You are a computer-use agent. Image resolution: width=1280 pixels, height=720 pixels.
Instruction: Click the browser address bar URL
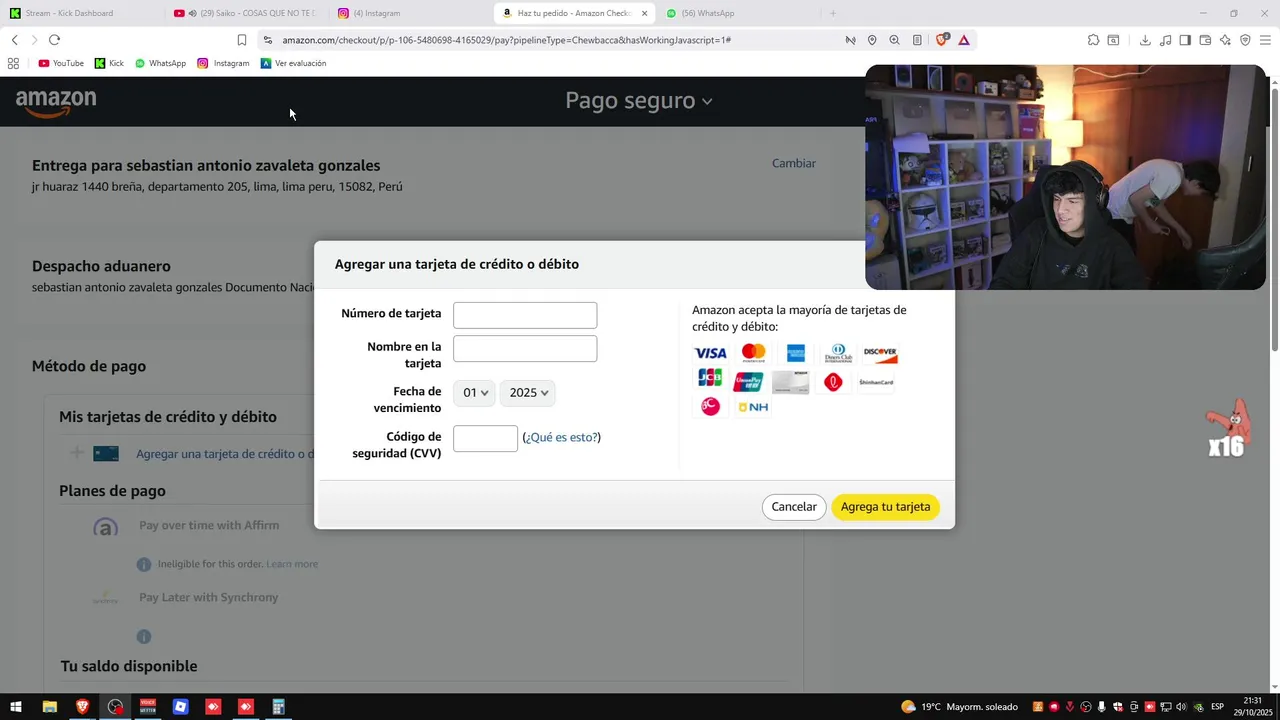(x=506, y=40)
